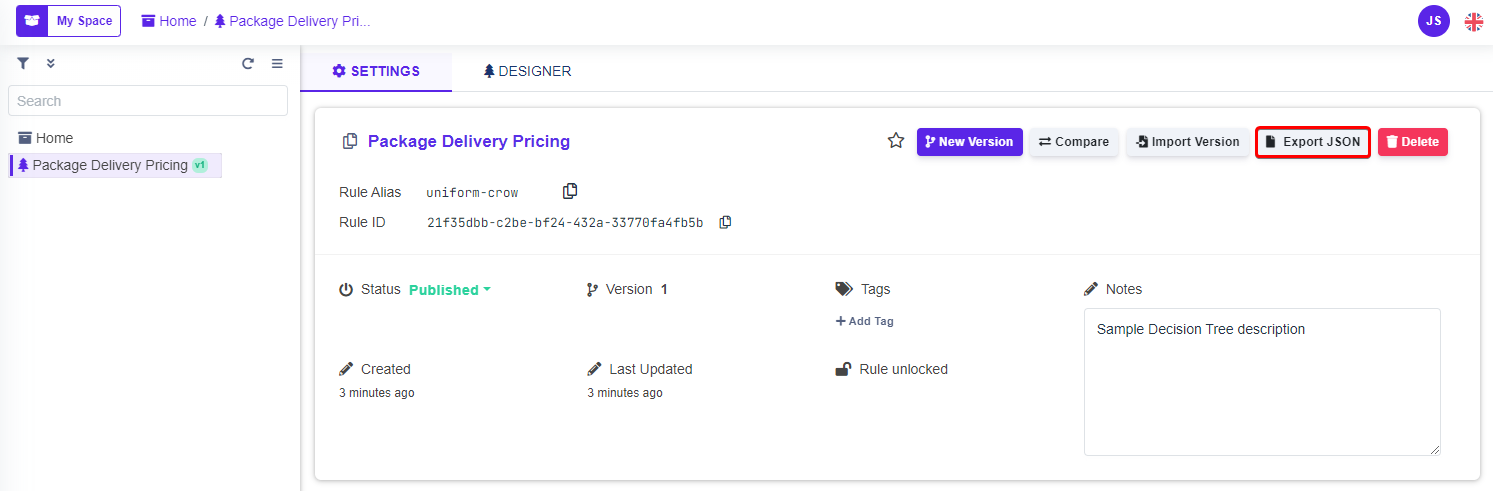Select Package Delivery Pricing in the tree
This screenshot has width=1493, height=491.
110,165
